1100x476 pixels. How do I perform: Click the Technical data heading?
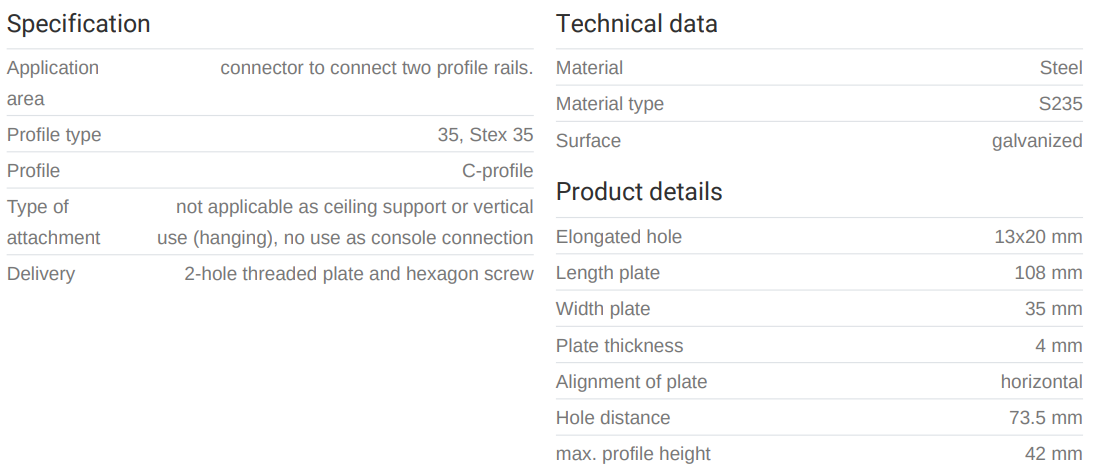point(636,24)
